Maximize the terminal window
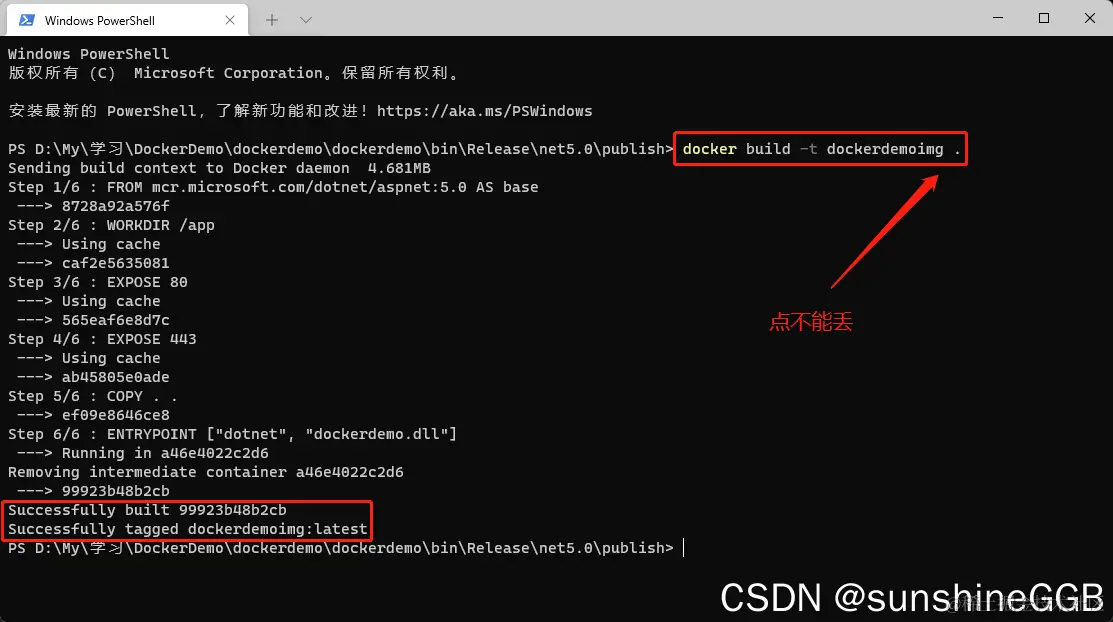Screen dimensions: 1113x622 point(1043,18)
